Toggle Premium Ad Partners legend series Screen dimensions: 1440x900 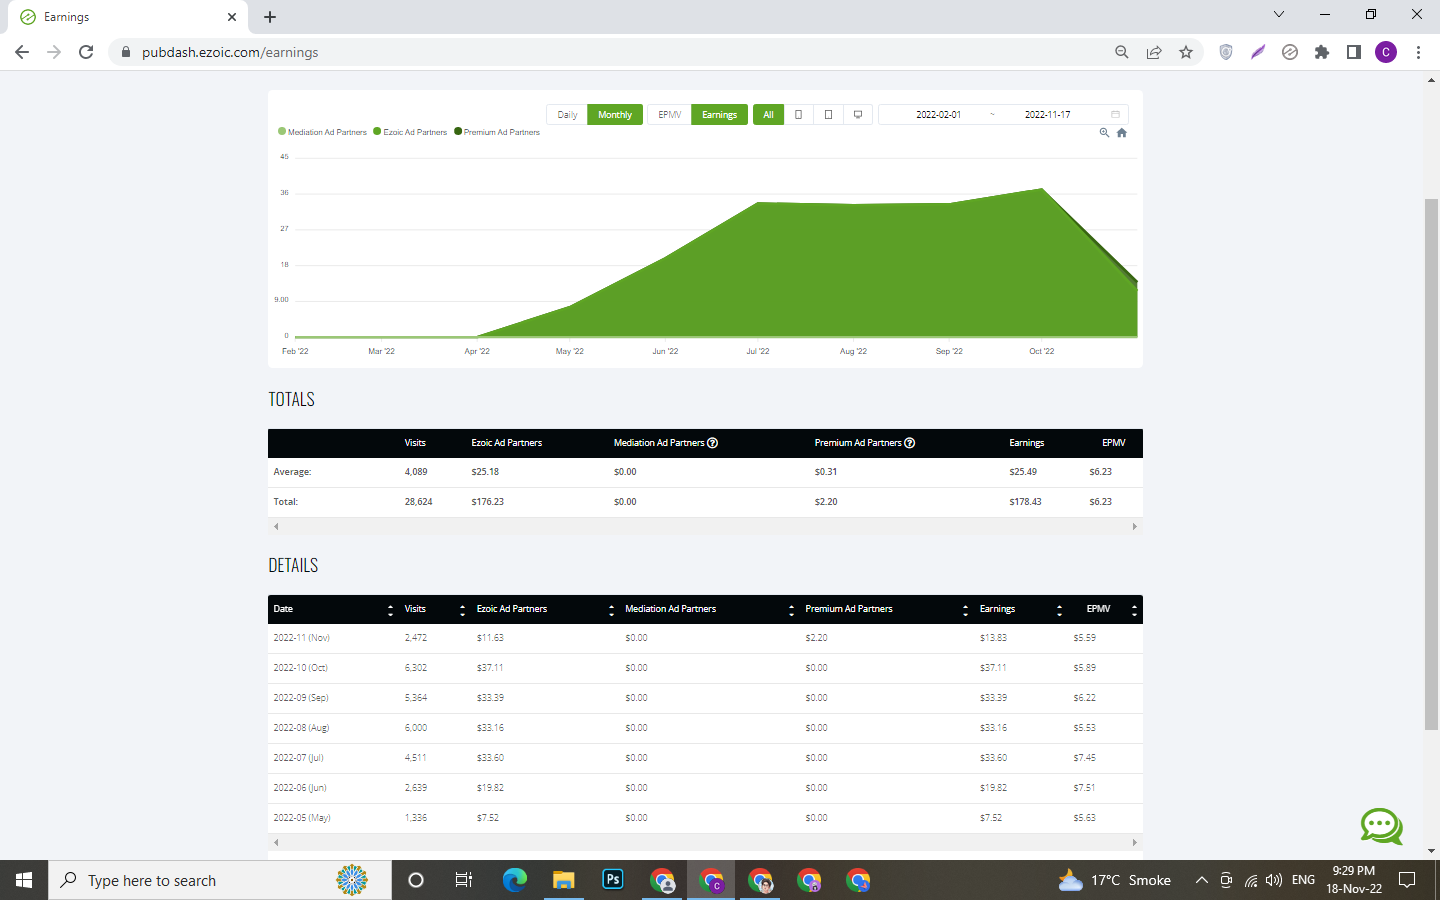[497, 132]
